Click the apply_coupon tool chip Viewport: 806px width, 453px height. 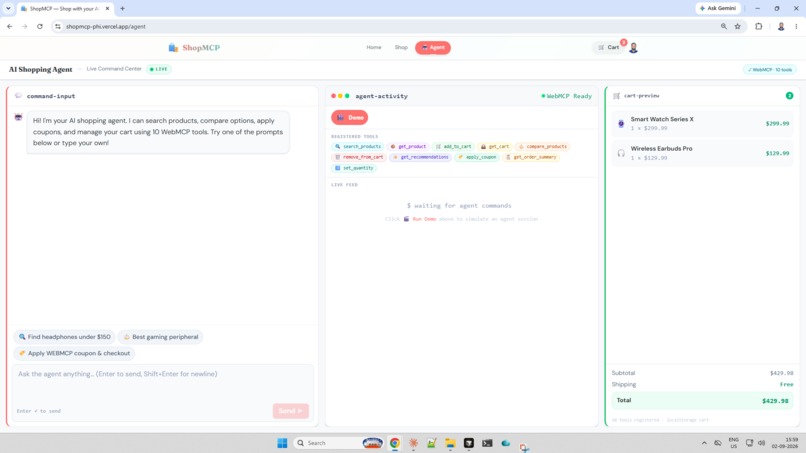[x=477, y=157]
